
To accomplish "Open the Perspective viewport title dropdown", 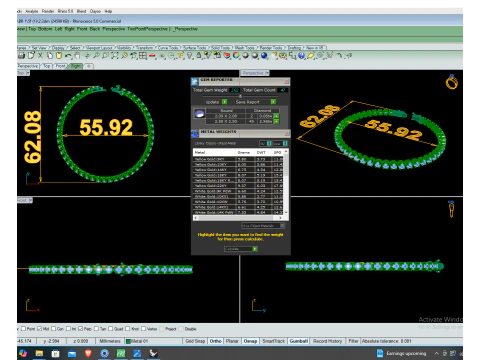I will coord(267,73).
